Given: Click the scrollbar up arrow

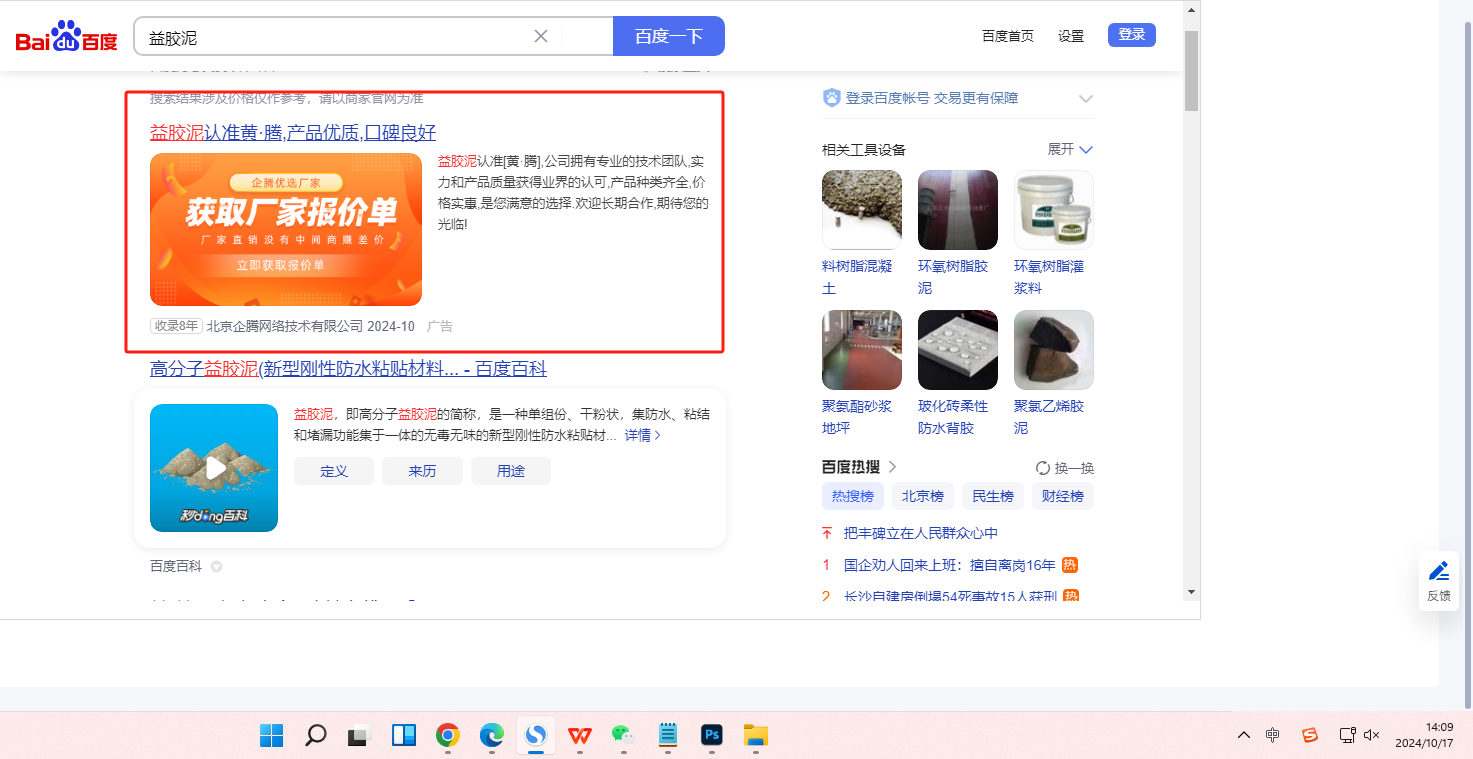Looking at the screenshot, I should point(1191,8).
